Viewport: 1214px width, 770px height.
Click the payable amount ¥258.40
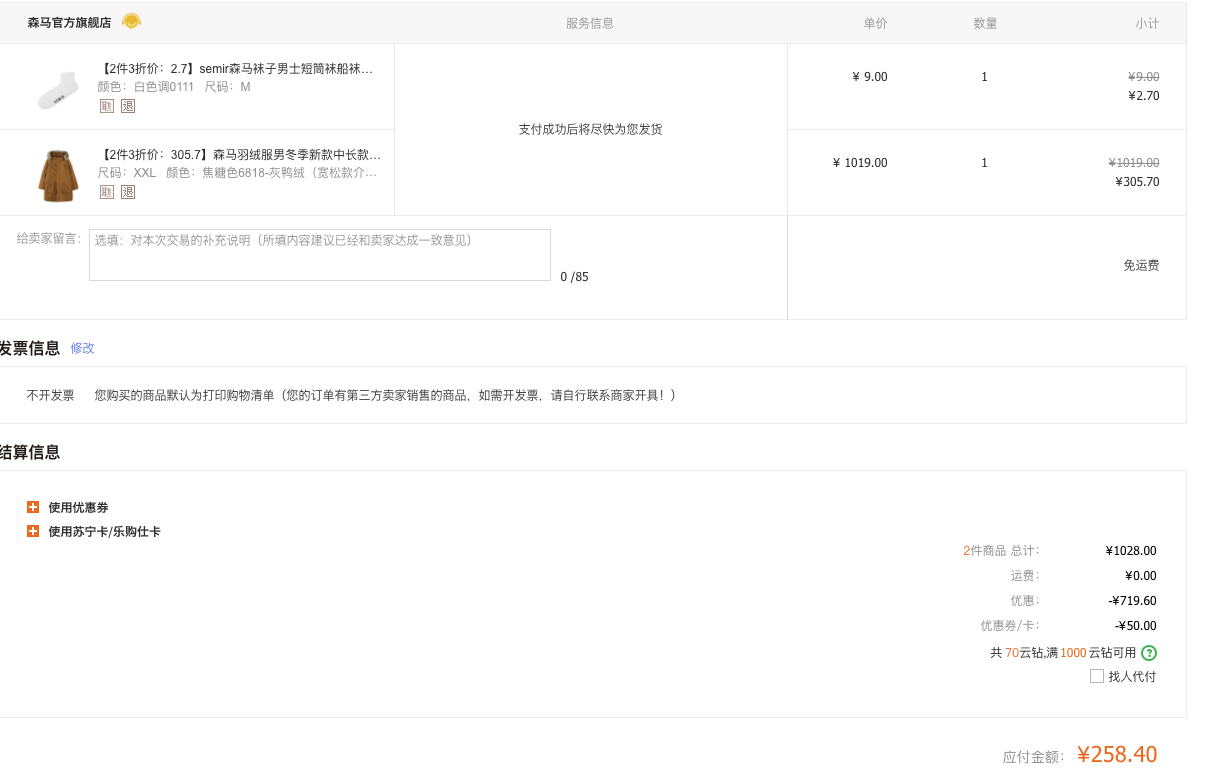[x=1117, y=754]
